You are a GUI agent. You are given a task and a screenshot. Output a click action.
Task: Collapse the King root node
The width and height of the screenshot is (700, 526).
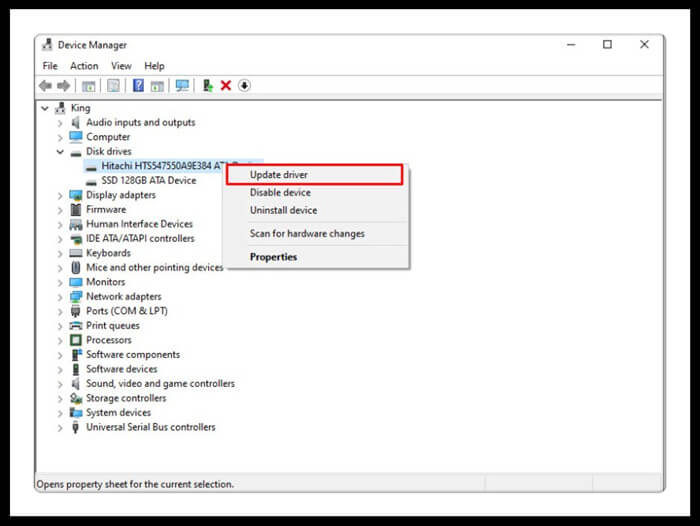click(x=45, y=108)
